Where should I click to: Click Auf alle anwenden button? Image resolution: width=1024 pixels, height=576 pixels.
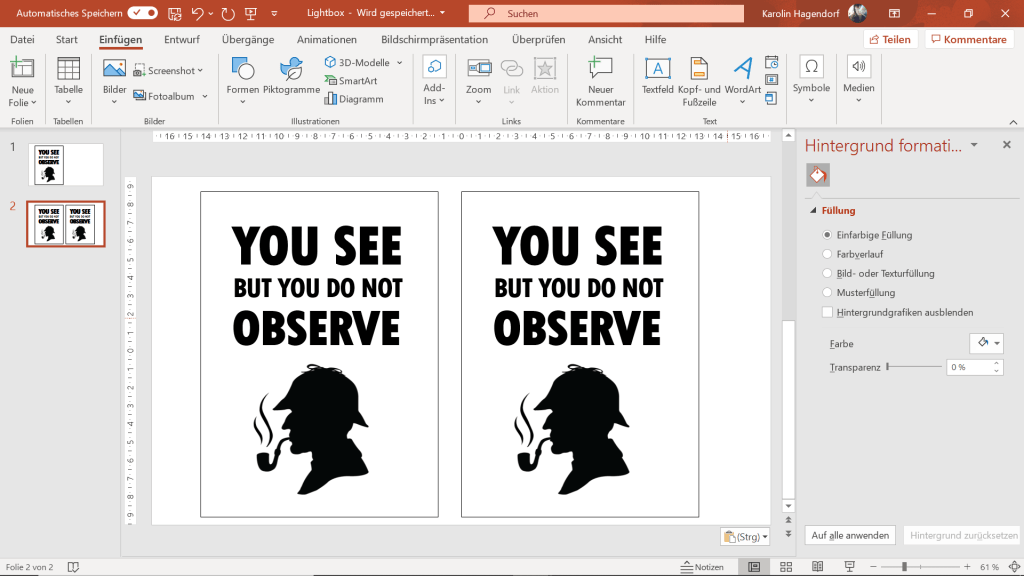[x=850, y=535]
